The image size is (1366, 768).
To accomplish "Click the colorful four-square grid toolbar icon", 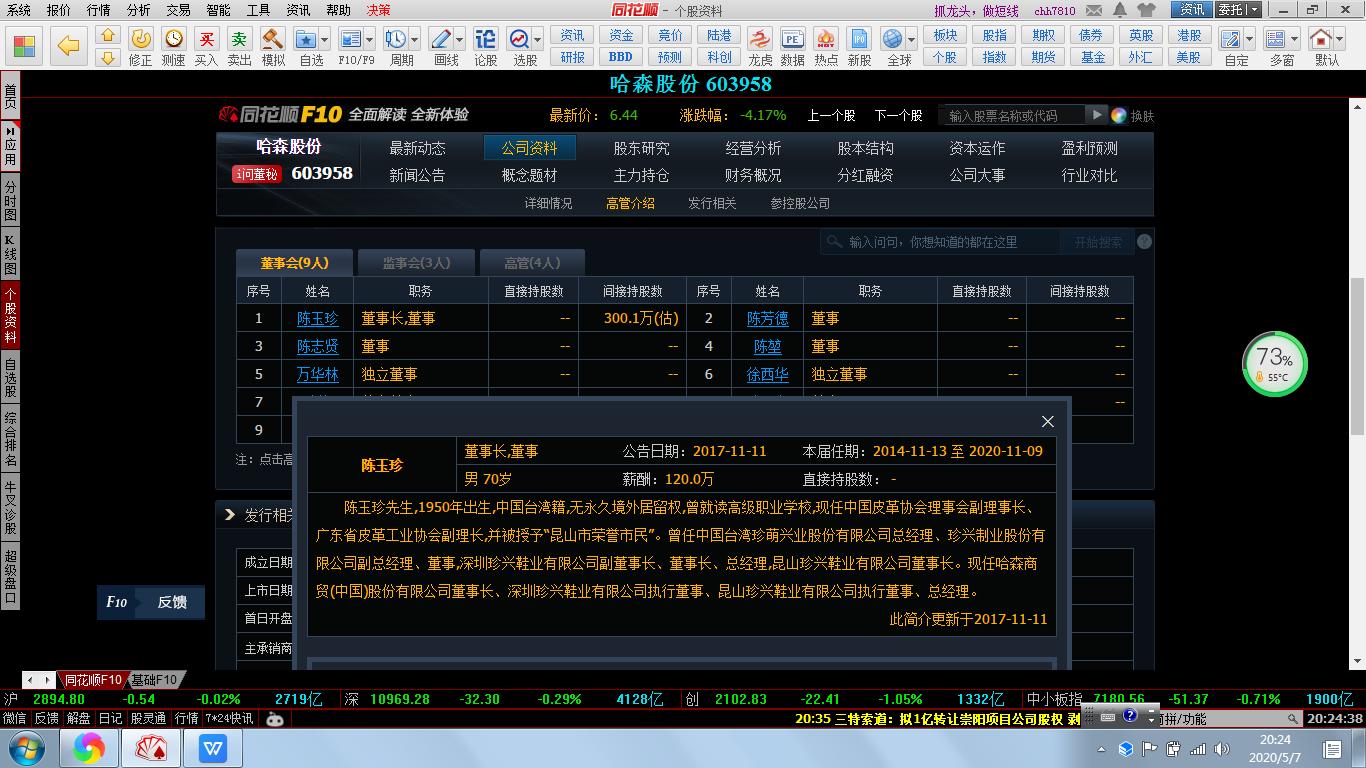I will [x=24, y=46].
